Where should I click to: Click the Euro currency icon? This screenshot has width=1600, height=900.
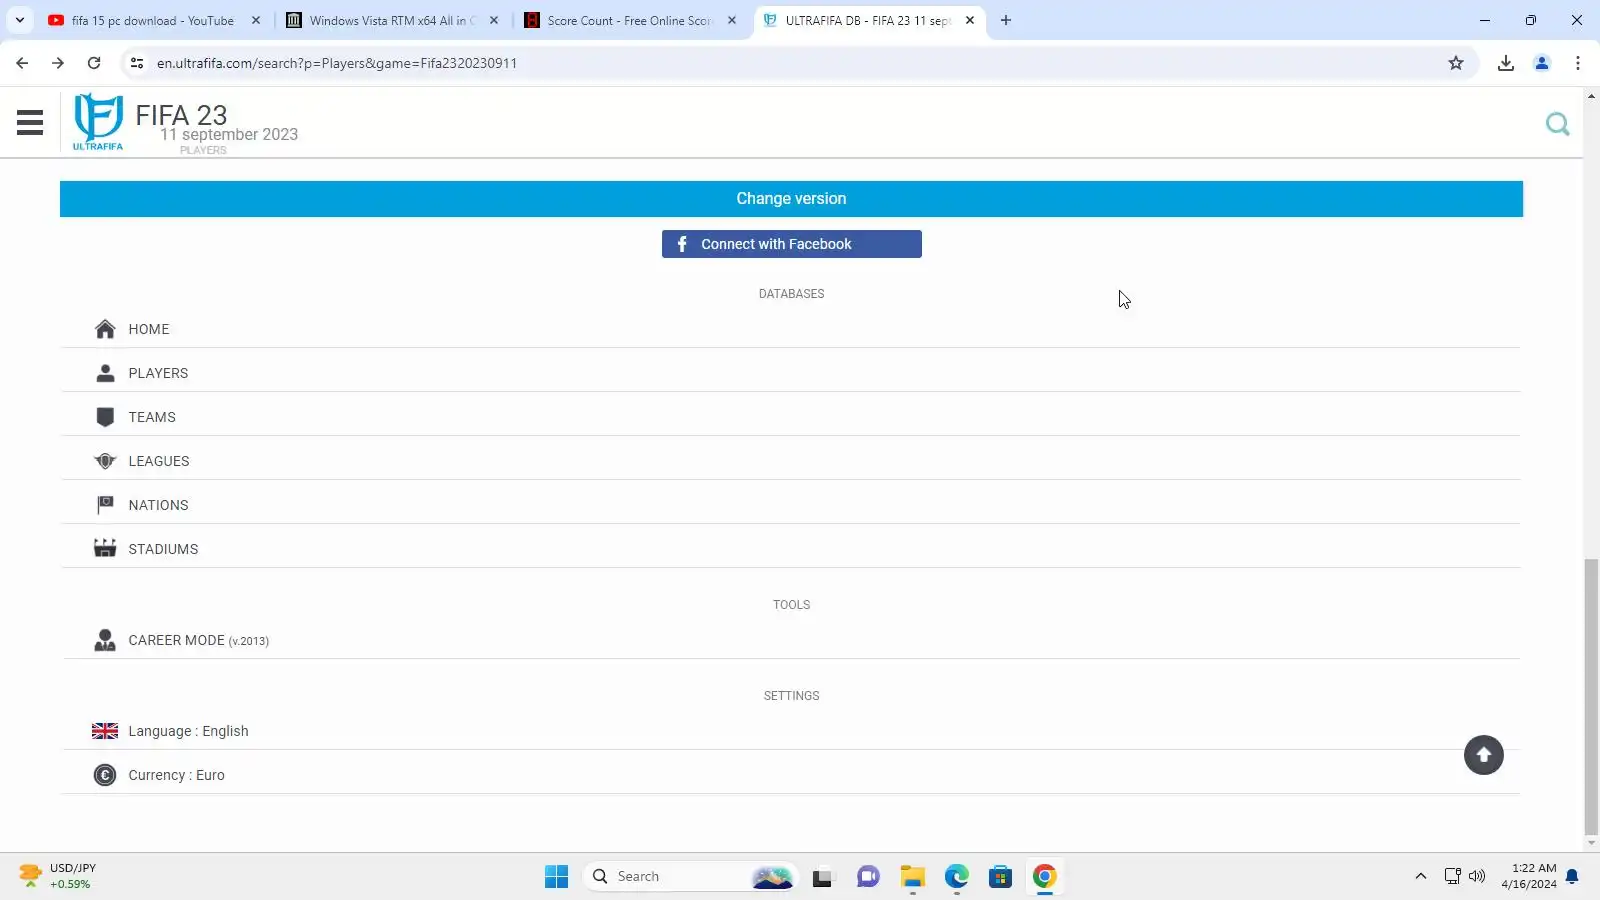(x=105, y=775)
